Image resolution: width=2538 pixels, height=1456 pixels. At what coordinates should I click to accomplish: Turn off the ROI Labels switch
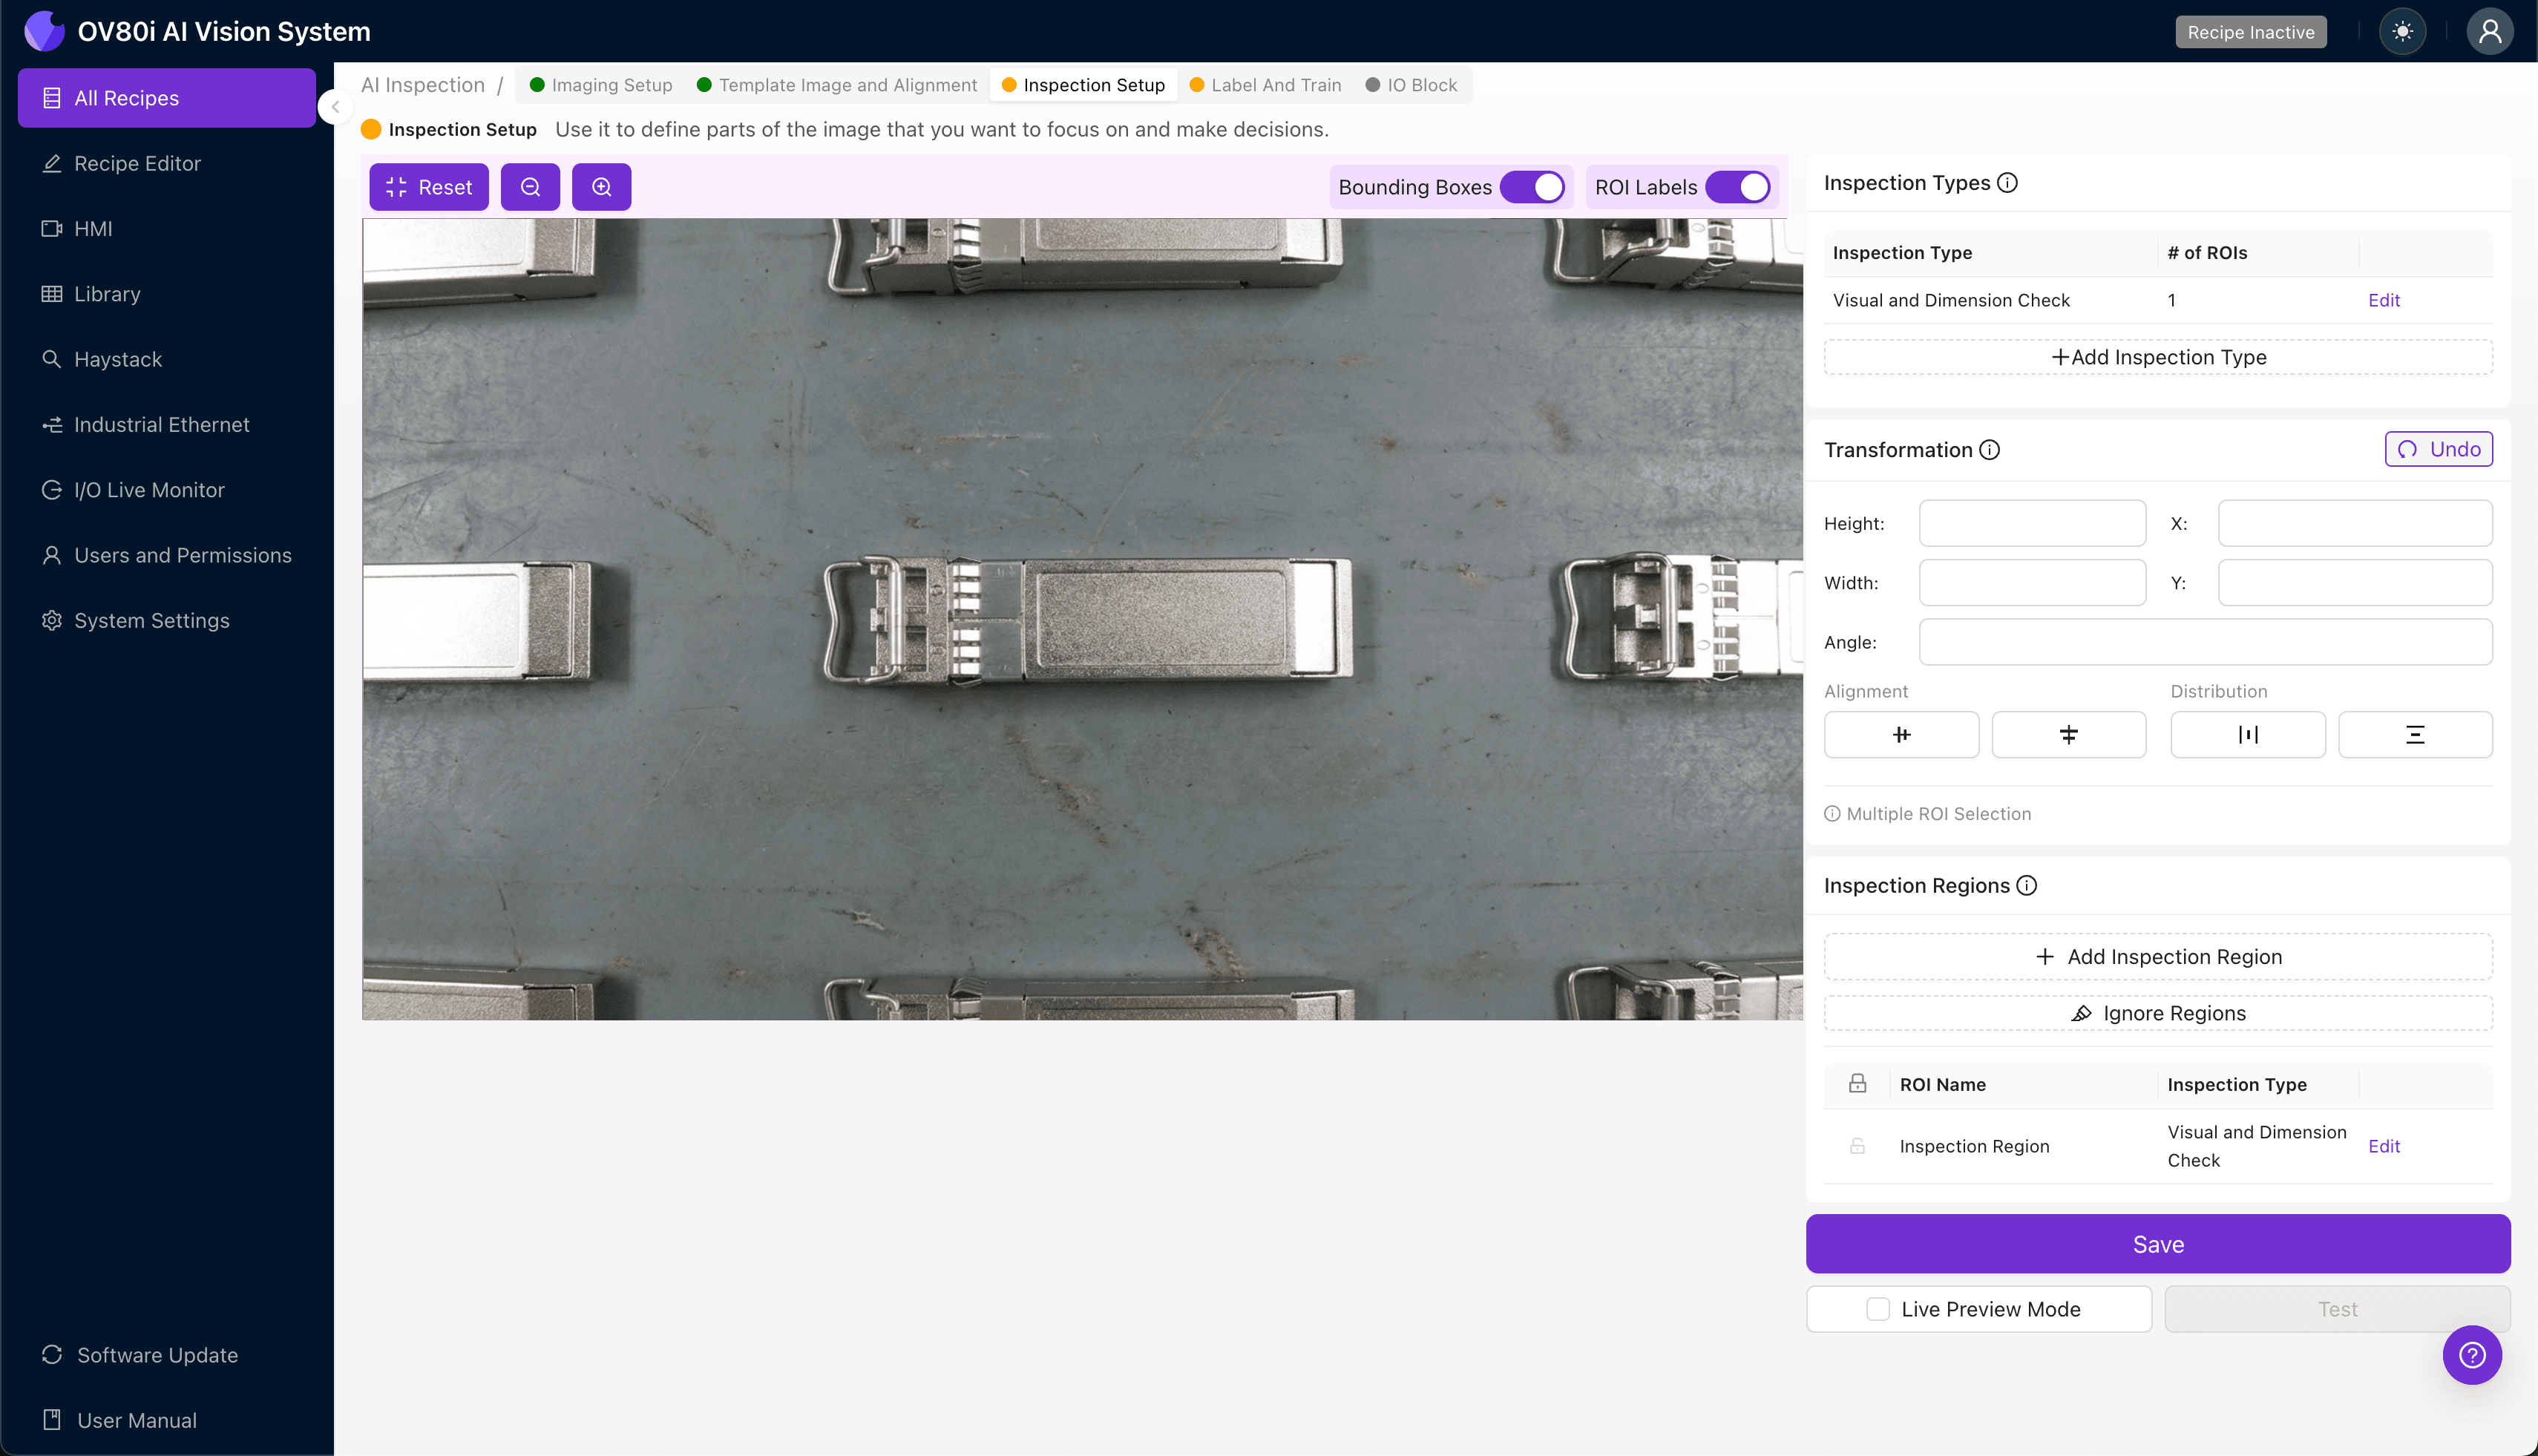pyautogui.click(x=1738, y=187)
